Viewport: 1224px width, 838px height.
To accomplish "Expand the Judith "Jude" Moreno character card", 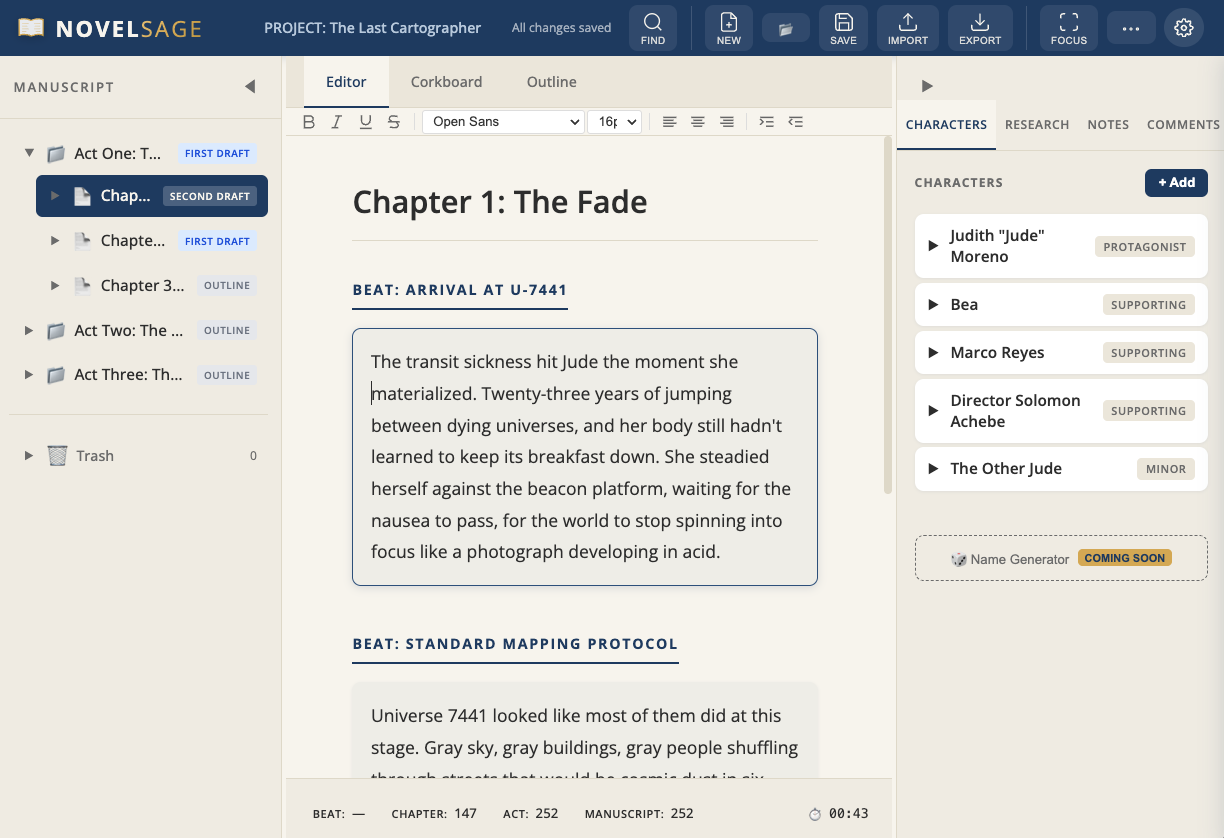I will coord(932,245).
